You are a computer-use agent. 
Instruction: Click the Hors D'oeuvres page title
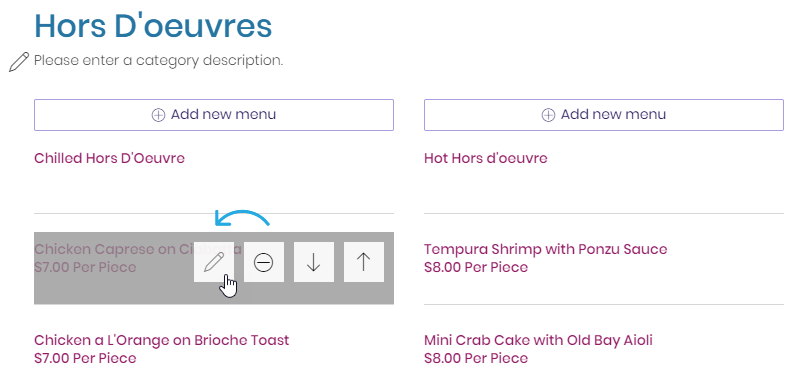153,25
